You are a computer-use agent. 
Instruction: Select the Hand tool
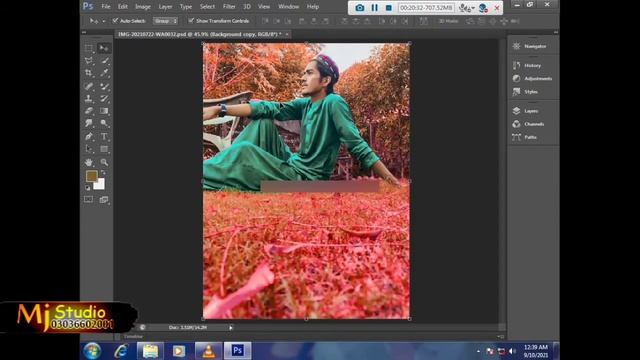coord(89,162)
